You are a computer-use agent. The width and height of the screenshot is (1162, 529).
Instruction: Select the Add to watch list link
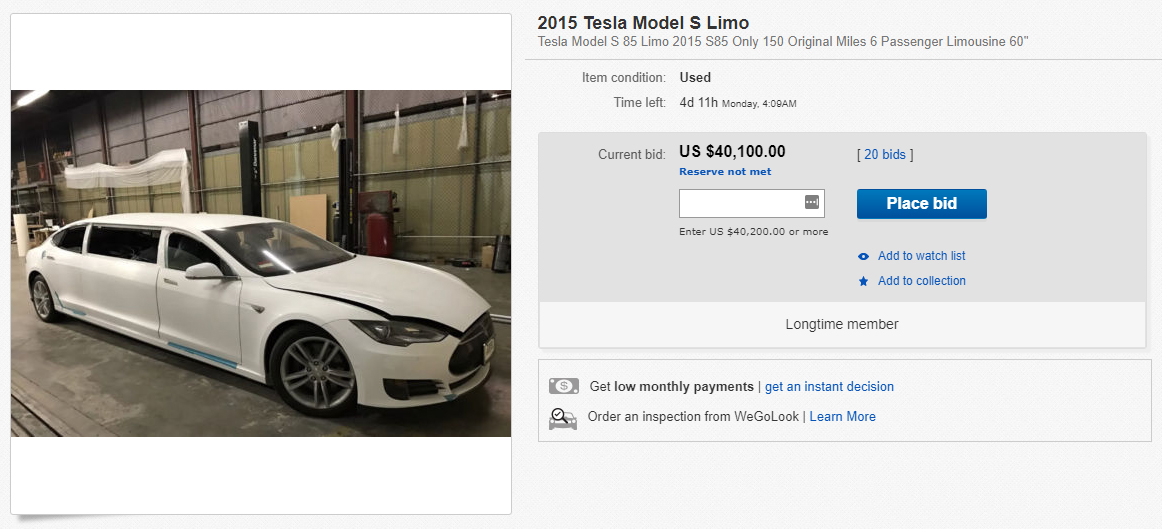921,256
